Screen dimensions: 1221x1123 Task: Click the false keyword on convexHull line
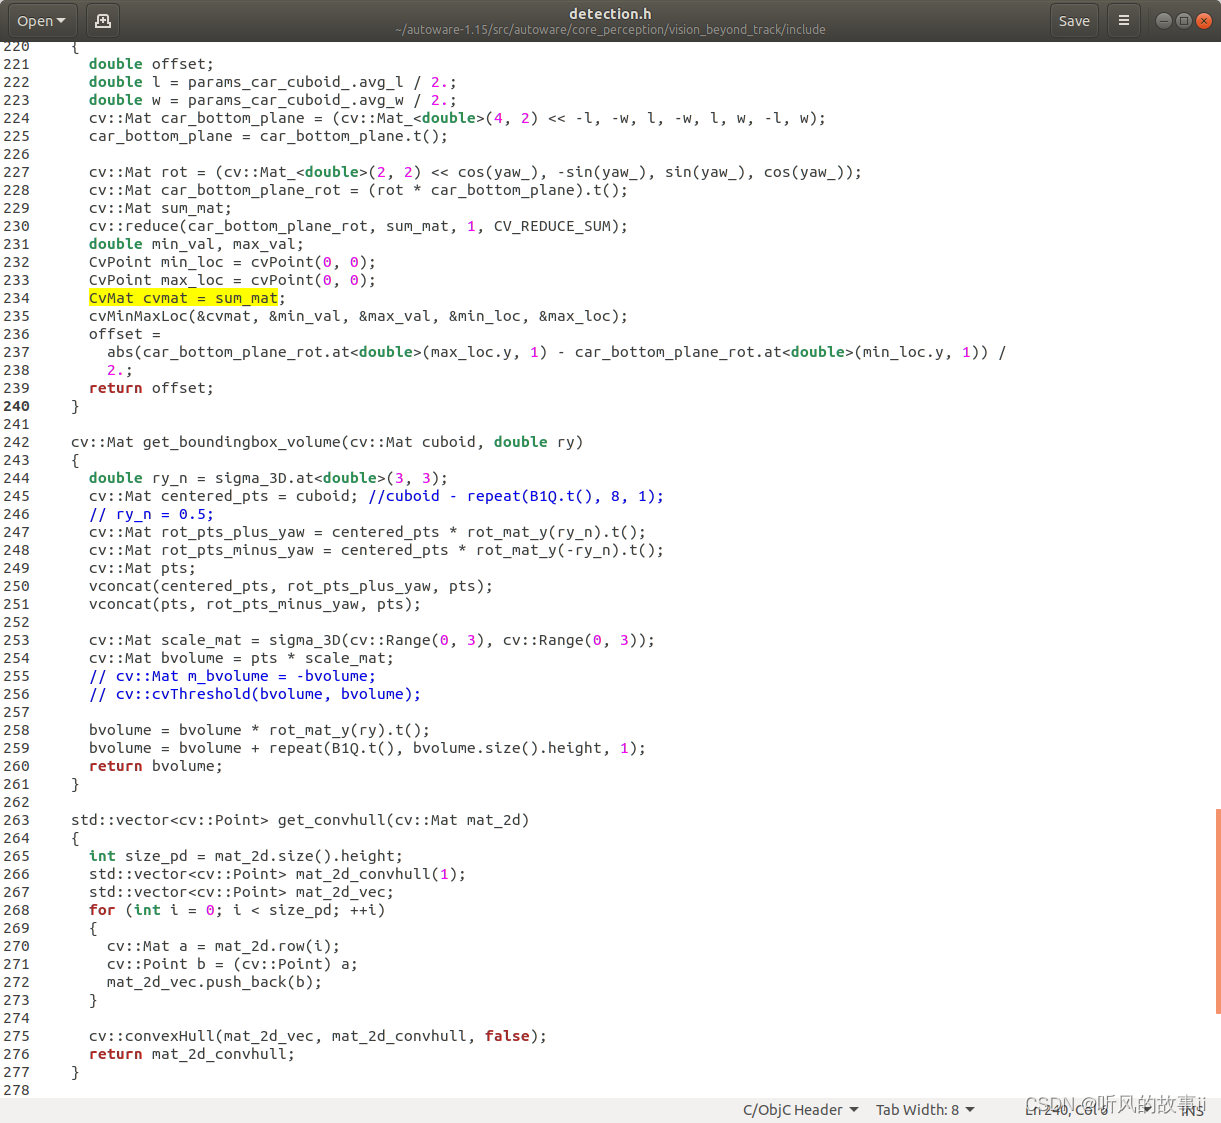(x=506, y=1036)
